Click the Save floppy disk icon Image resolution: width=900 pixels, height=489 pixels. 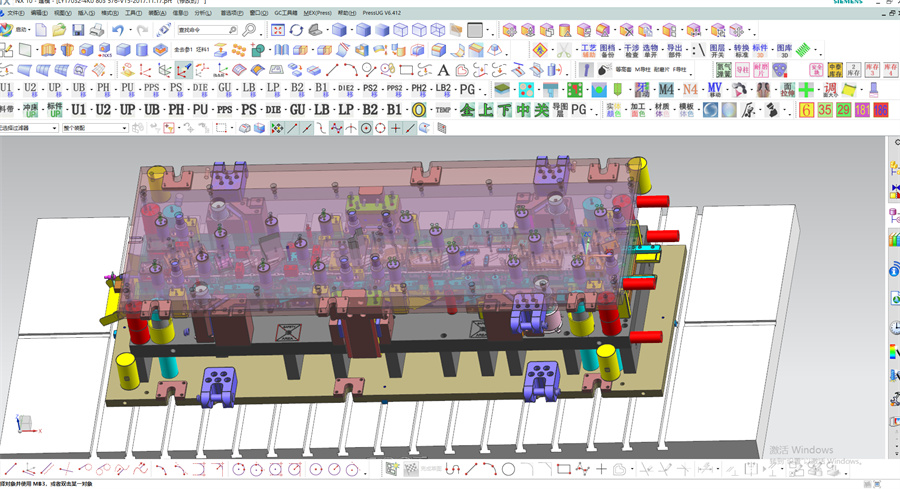coord(79,30)
